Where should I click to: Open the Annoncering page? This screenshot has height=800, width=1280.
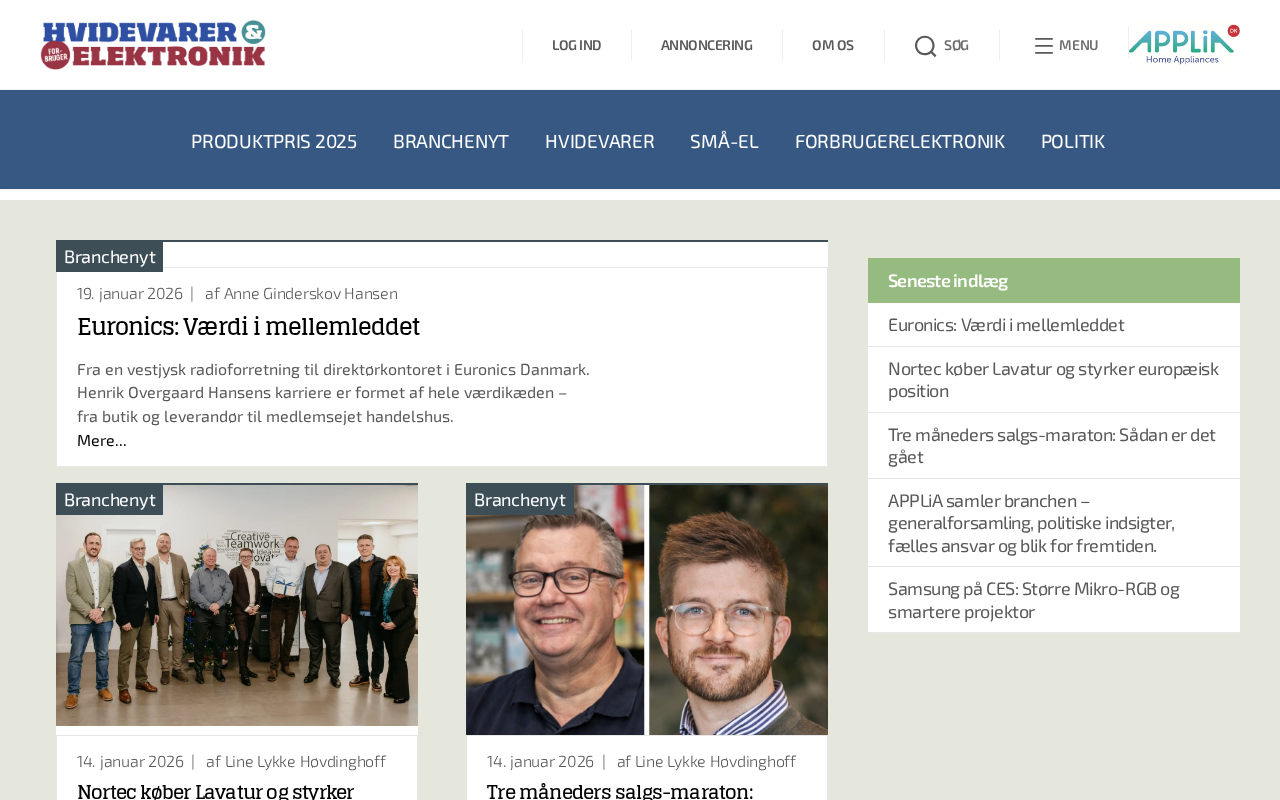tap(707, 45)
